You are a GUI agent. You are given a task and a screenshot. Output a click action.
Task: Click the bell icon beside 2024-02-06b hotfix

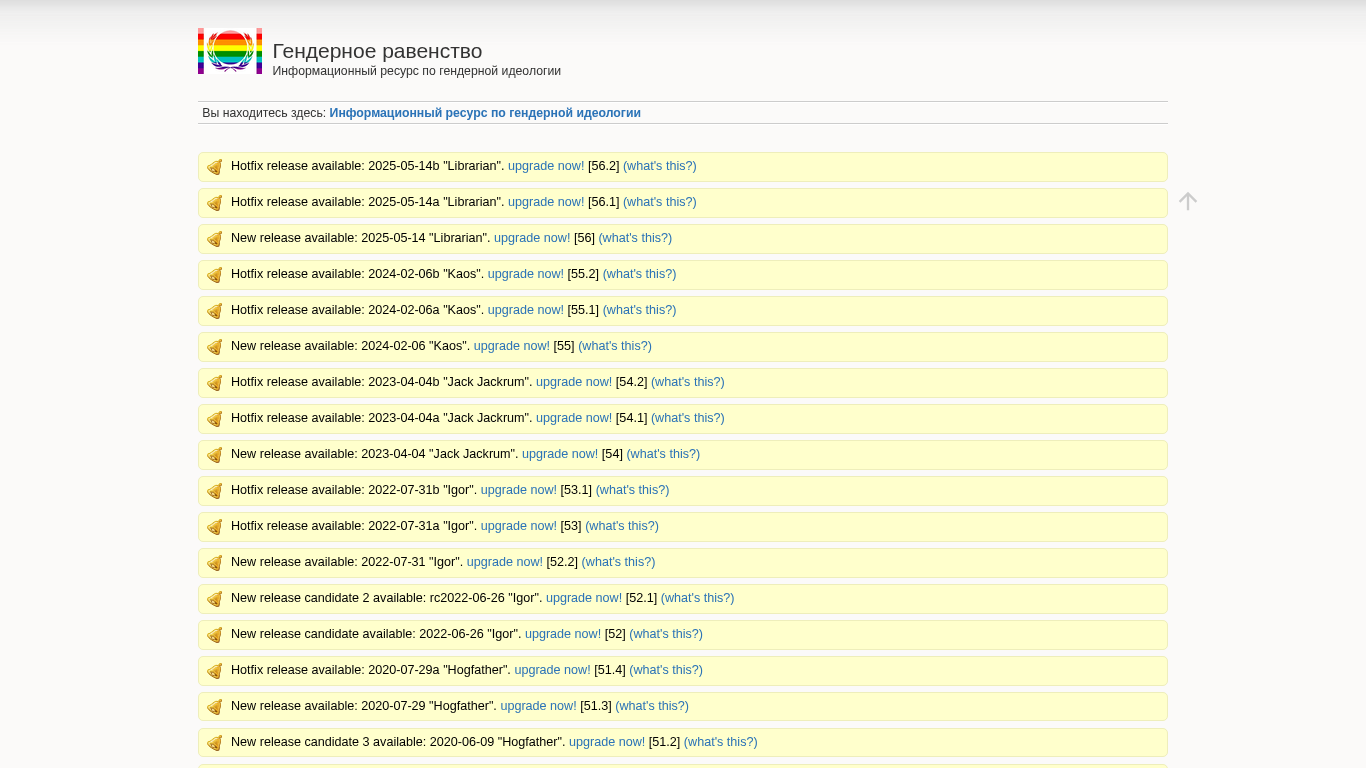point(215,275)
